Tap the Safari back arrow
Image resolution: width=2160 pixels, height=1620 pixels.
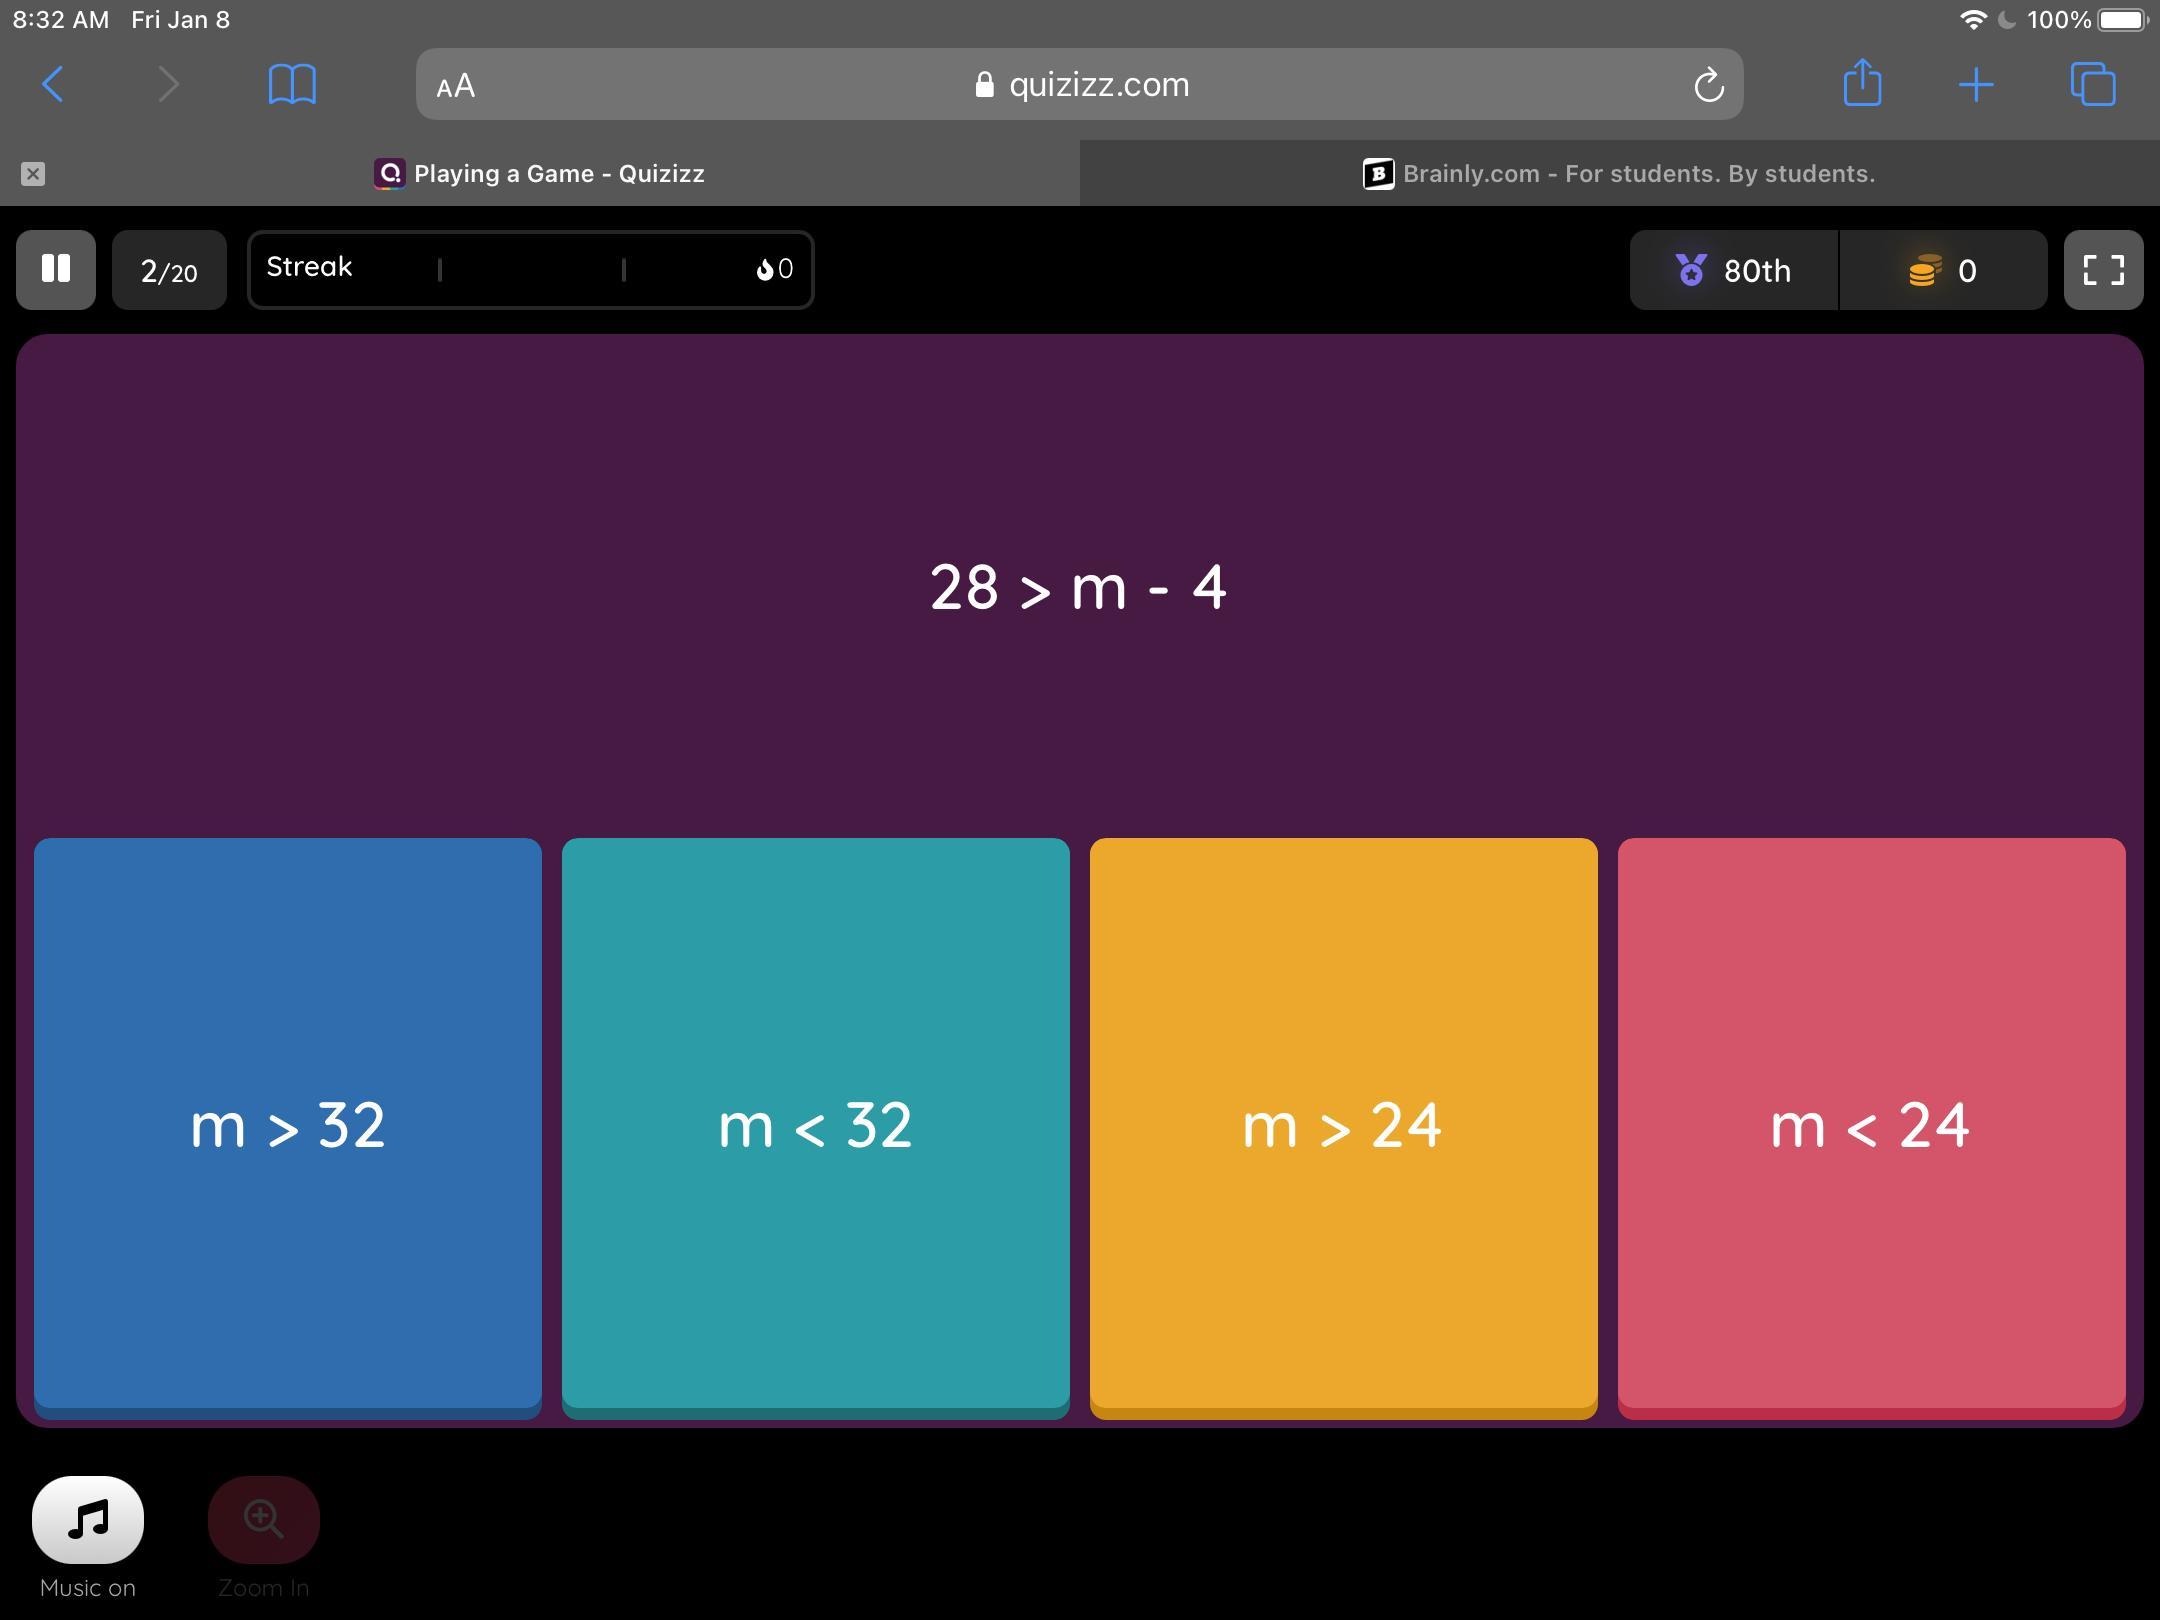53,85
